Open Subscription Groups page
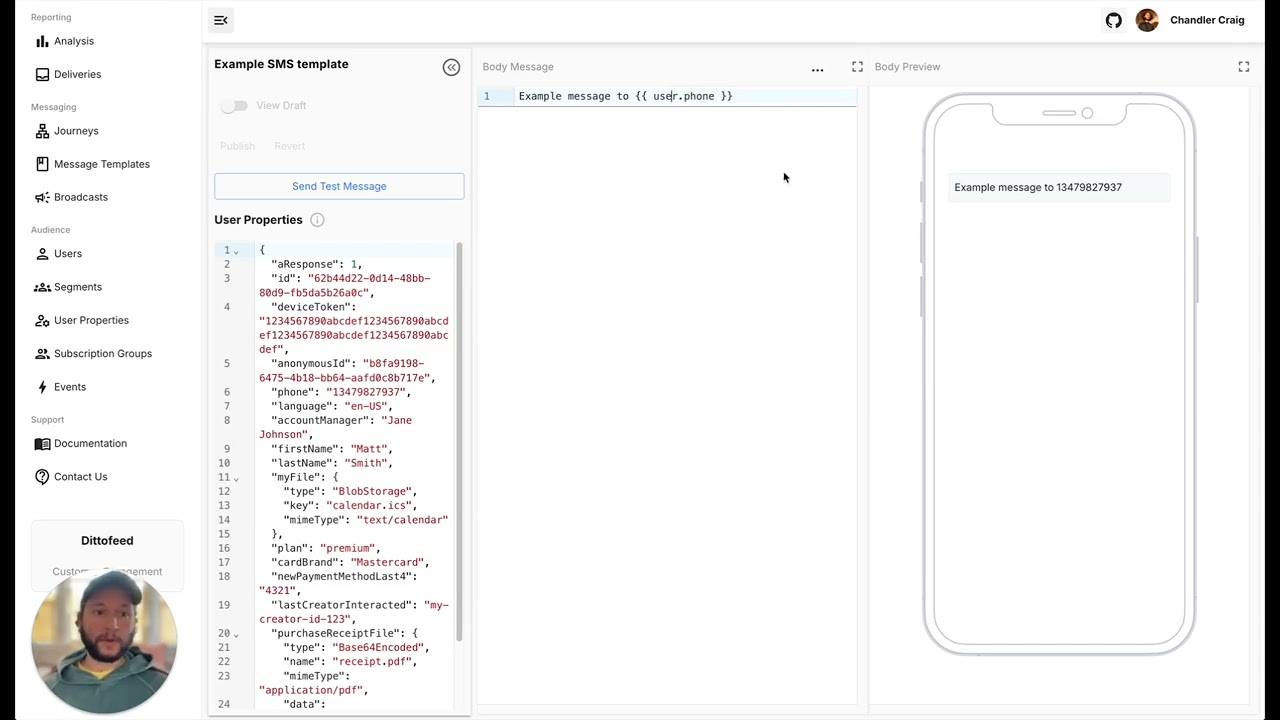This screenshot has height=720, width=1280. coord(103,353)
